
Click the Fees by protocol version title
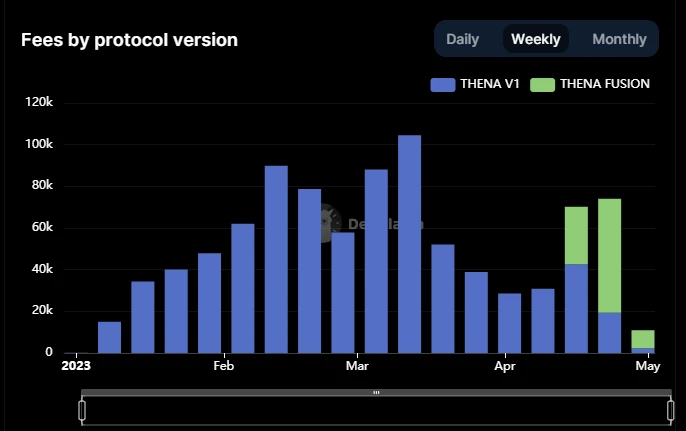[130, 40]
